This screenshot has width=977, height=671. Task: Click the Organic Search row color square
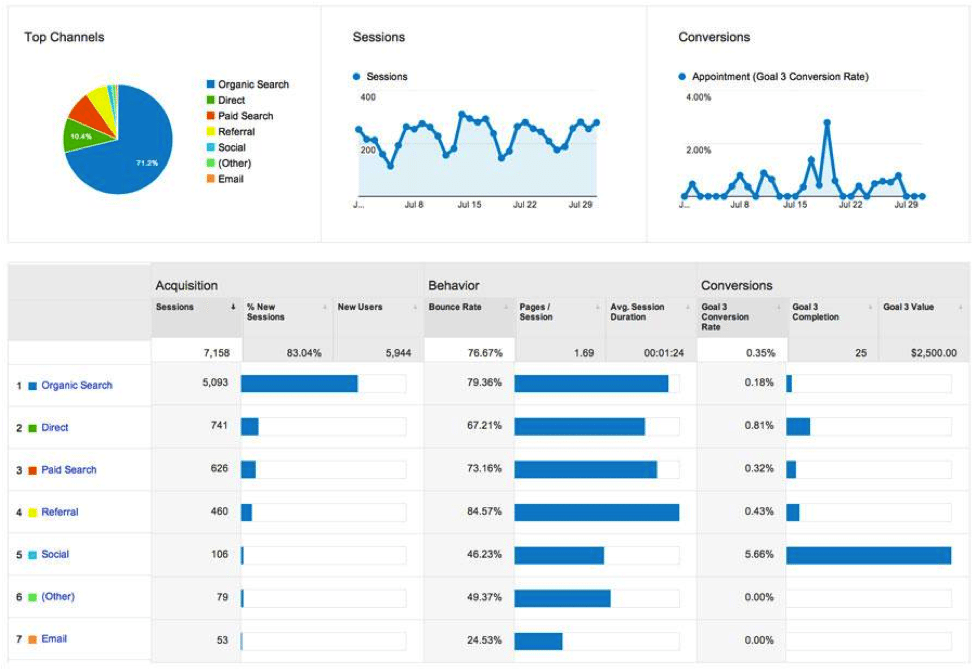[x=32, y=386]
